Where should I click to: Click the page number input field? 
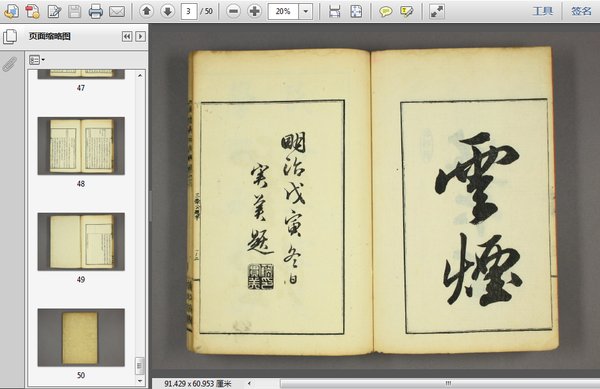189,11
